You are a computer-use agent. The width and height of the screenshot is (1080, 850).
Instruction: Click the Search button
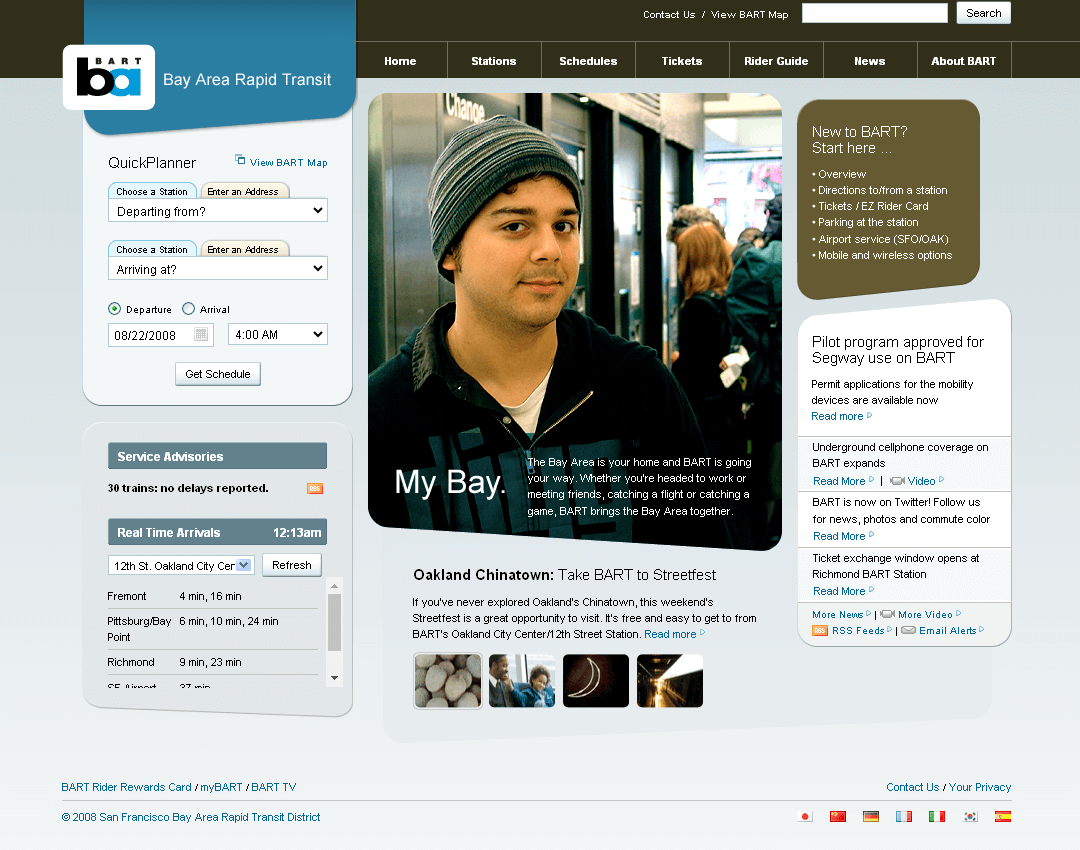[984, 13]
